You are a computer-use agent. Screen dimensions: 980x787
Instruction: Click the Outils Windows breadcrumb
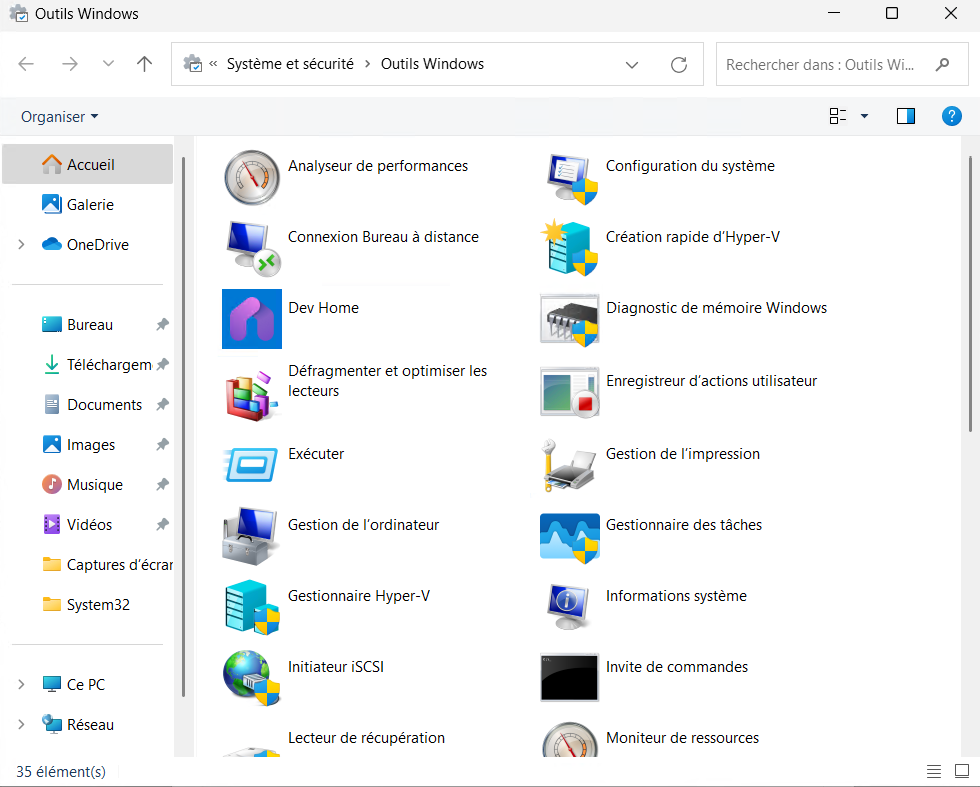[x=432, y=64]
